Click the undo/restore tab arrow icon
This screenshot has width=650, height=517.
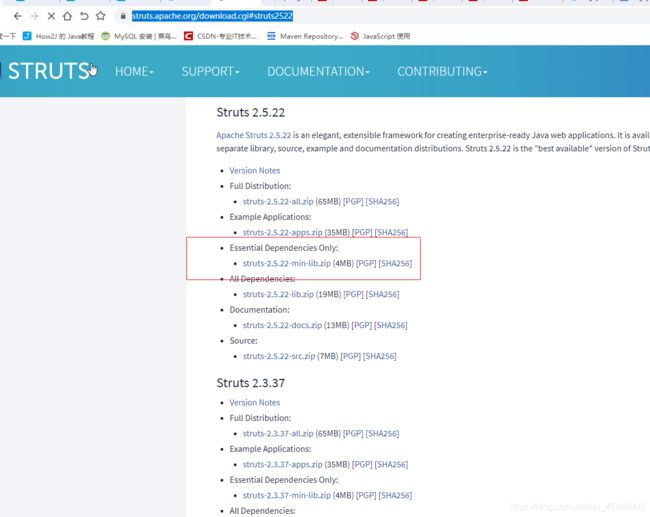[84, 16]
